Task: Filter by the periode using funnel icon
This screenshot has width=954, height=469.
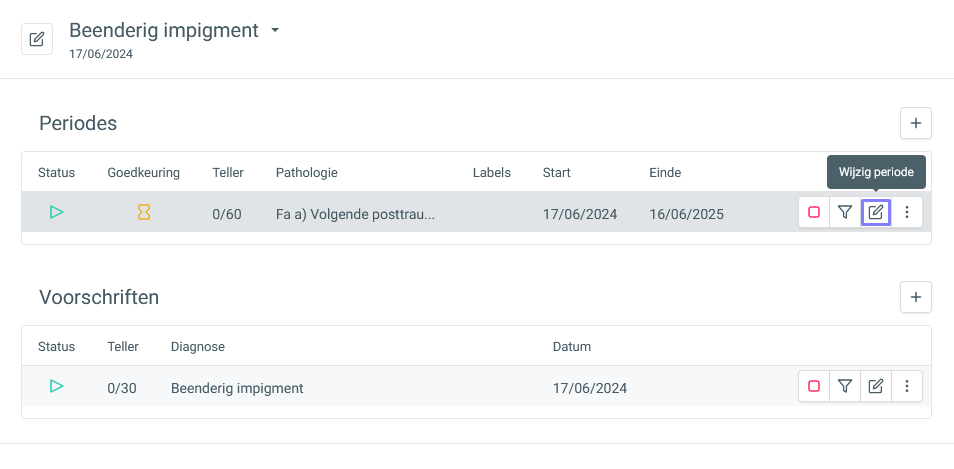Action: point(844,212)
